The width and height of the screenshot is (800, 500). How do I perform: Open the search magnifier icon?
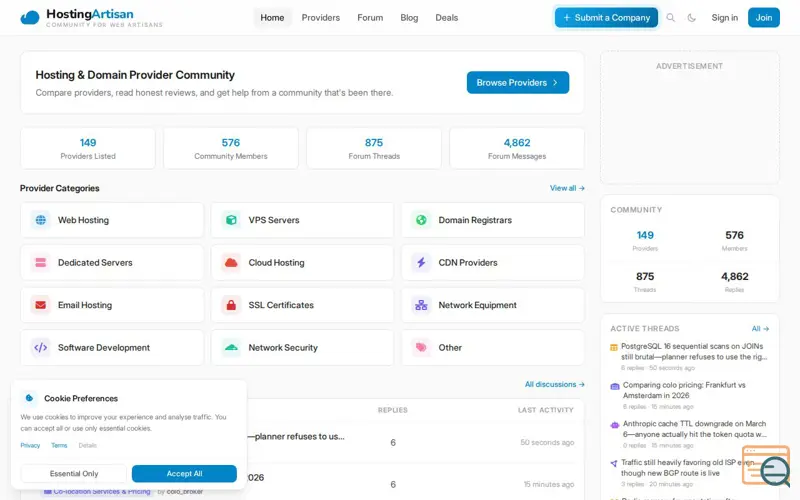(x=670, y=18)
